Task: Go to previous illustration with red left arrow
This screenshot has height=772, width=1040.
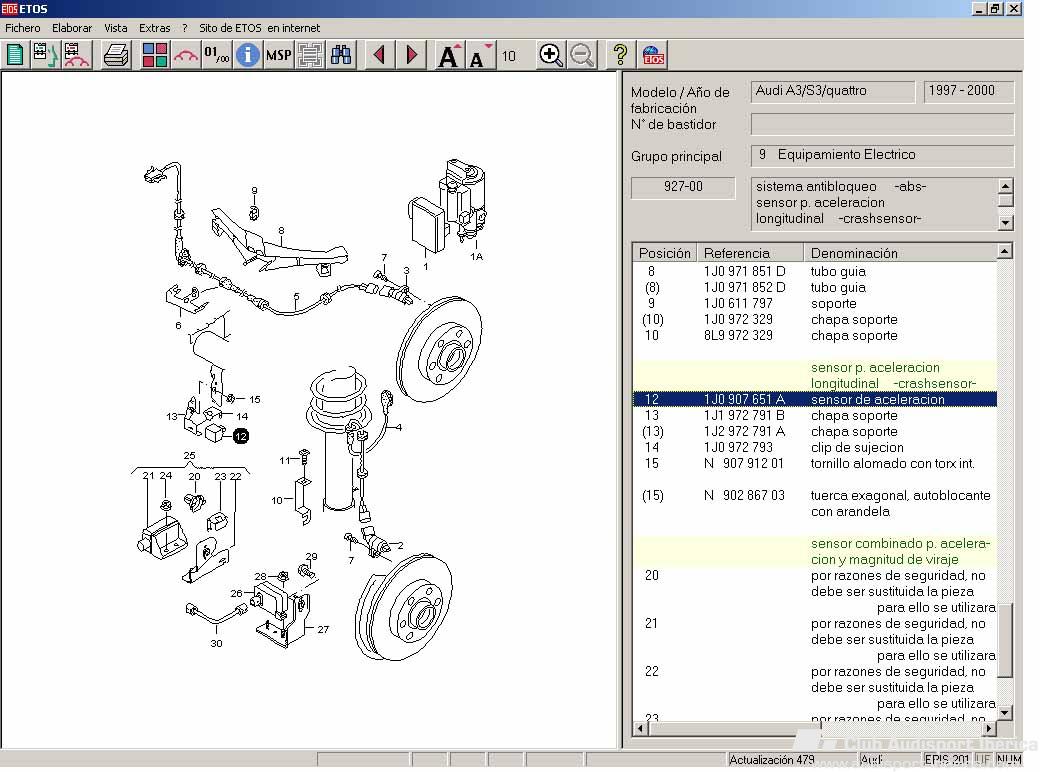Action: click(379, 55)
